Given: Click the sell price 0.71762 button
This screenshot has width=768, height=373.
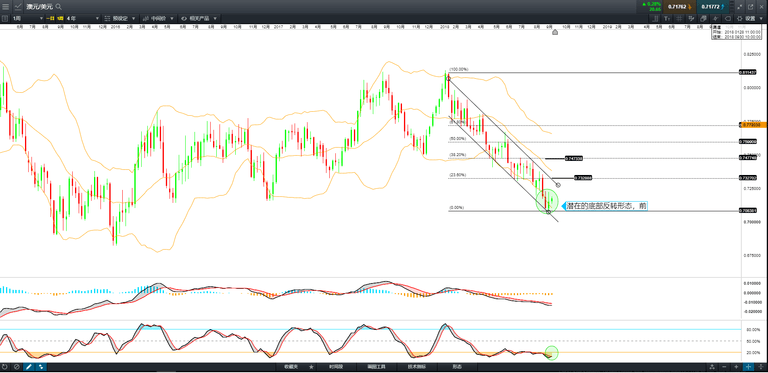Looking at the screenshot, I should tap(679, 7).
